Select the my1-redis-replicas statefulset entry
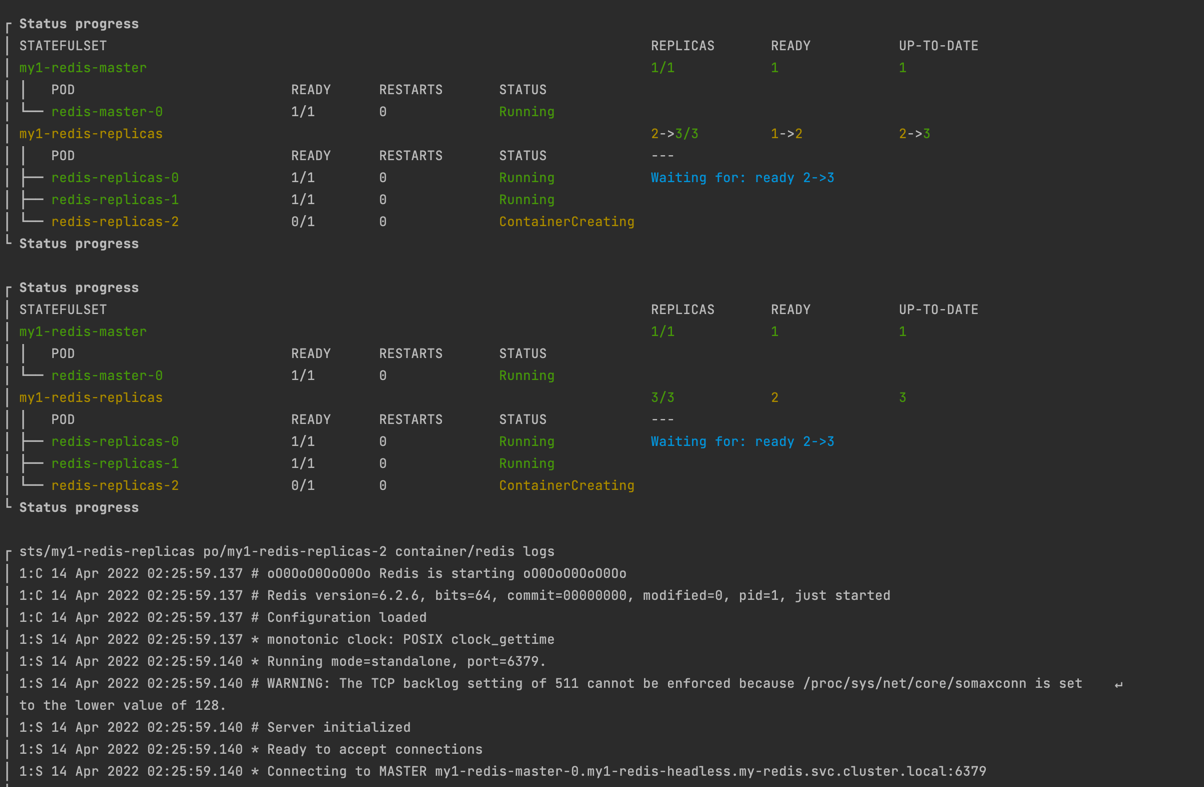1204x787 pixels. click(91, 133)
